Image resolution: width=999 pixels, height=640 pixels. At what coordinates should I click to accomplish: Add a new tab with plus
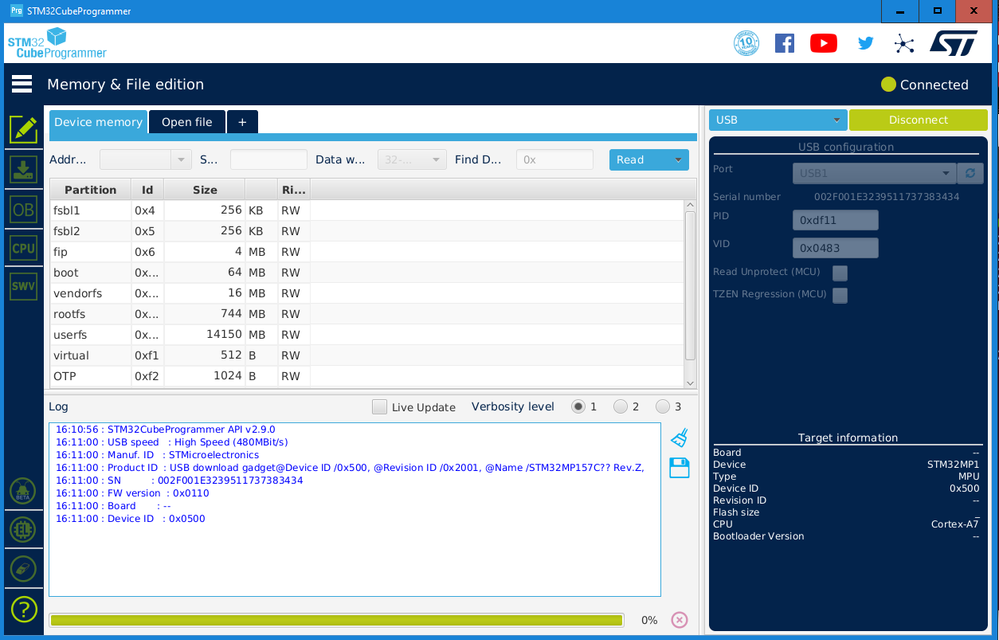242,122
